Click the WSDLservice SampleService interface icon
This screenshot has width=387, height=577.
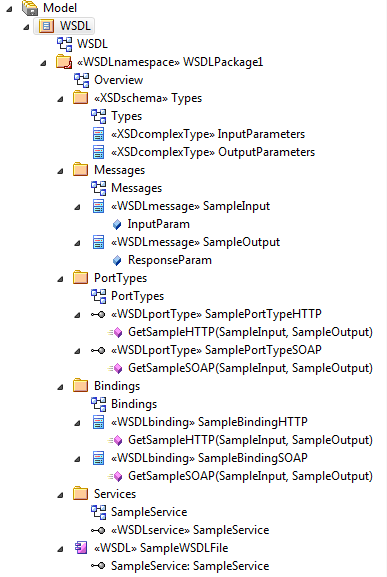pos(98,530)
